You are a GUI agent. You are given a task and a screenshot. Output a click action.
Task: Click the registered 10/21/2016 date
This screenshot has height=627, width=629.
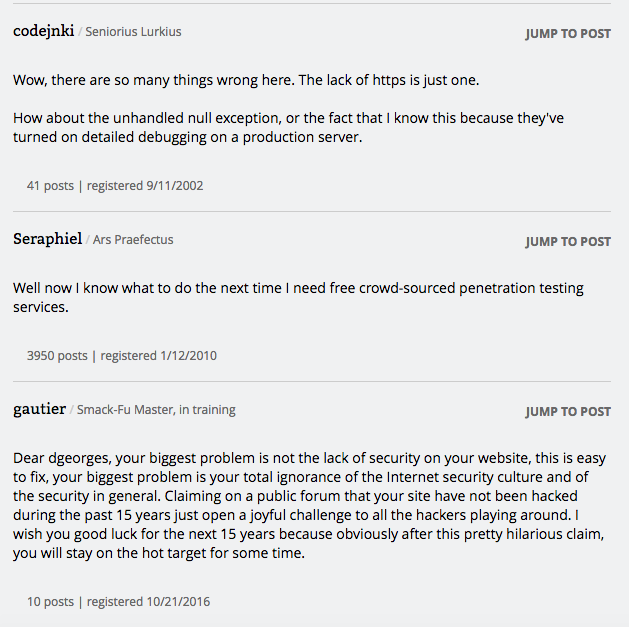[x=148, y=602]
